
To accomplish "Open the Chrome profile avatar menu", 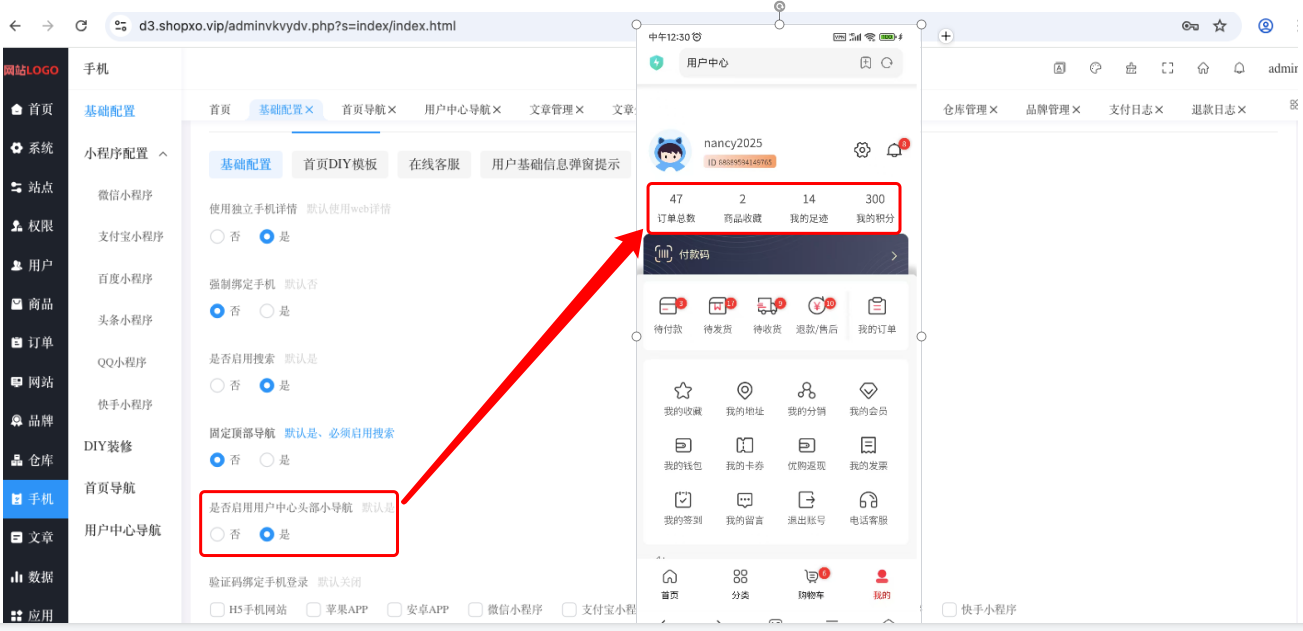I will [x=1266, y=26].
